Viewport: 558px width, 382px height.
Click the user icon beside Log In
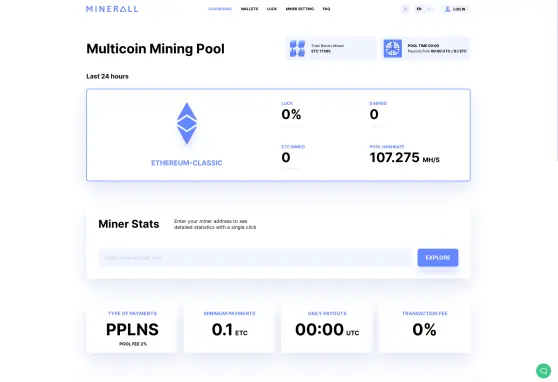pyautogui.click(x=447, y=9)
